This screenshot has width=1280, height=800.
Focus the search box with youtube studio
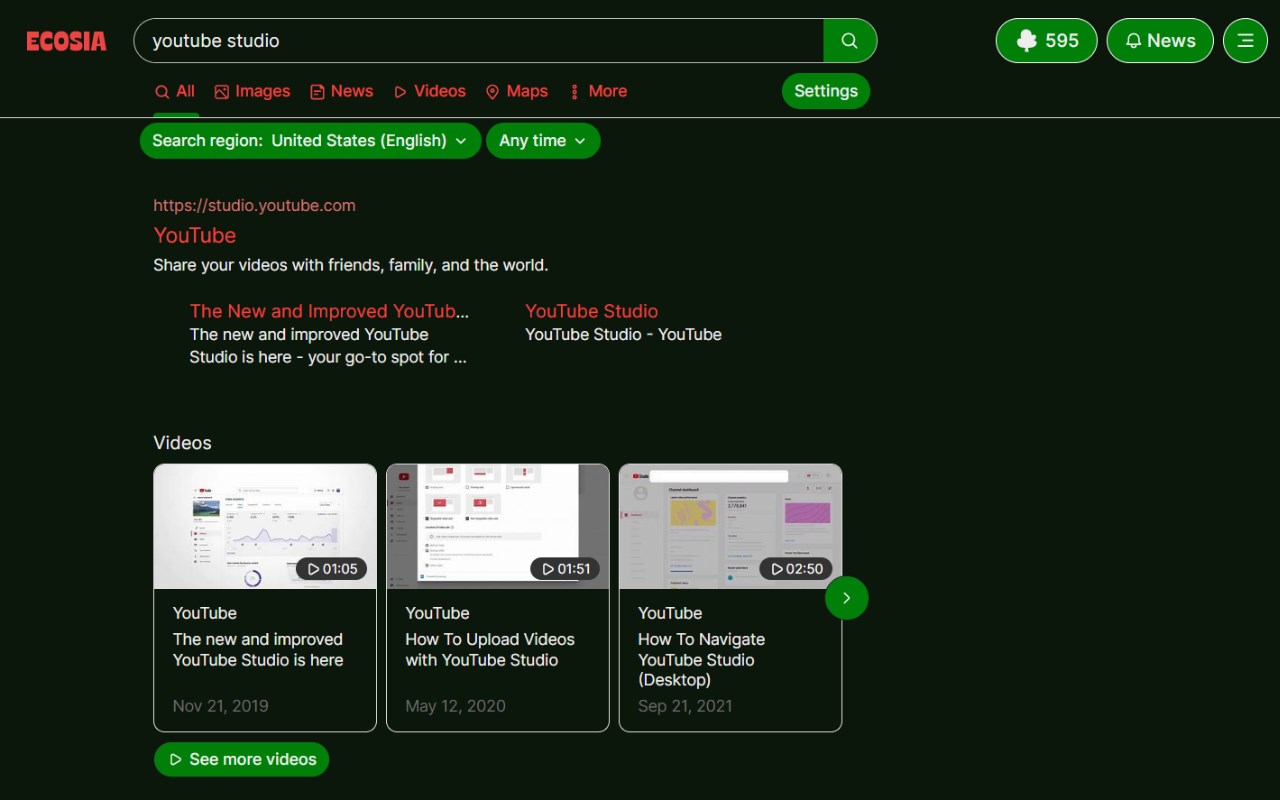tap(480, 41)
